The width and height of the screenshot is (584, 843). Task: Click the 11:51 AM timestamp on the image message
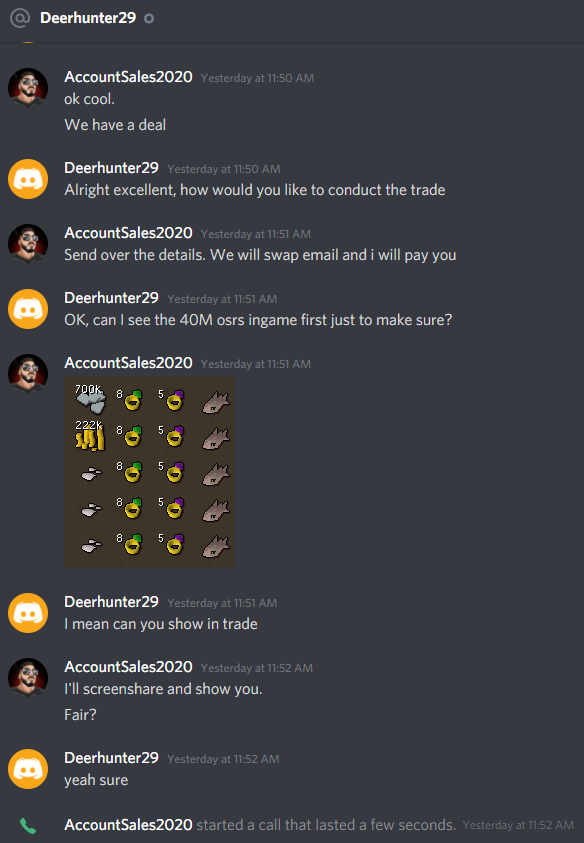256,364
